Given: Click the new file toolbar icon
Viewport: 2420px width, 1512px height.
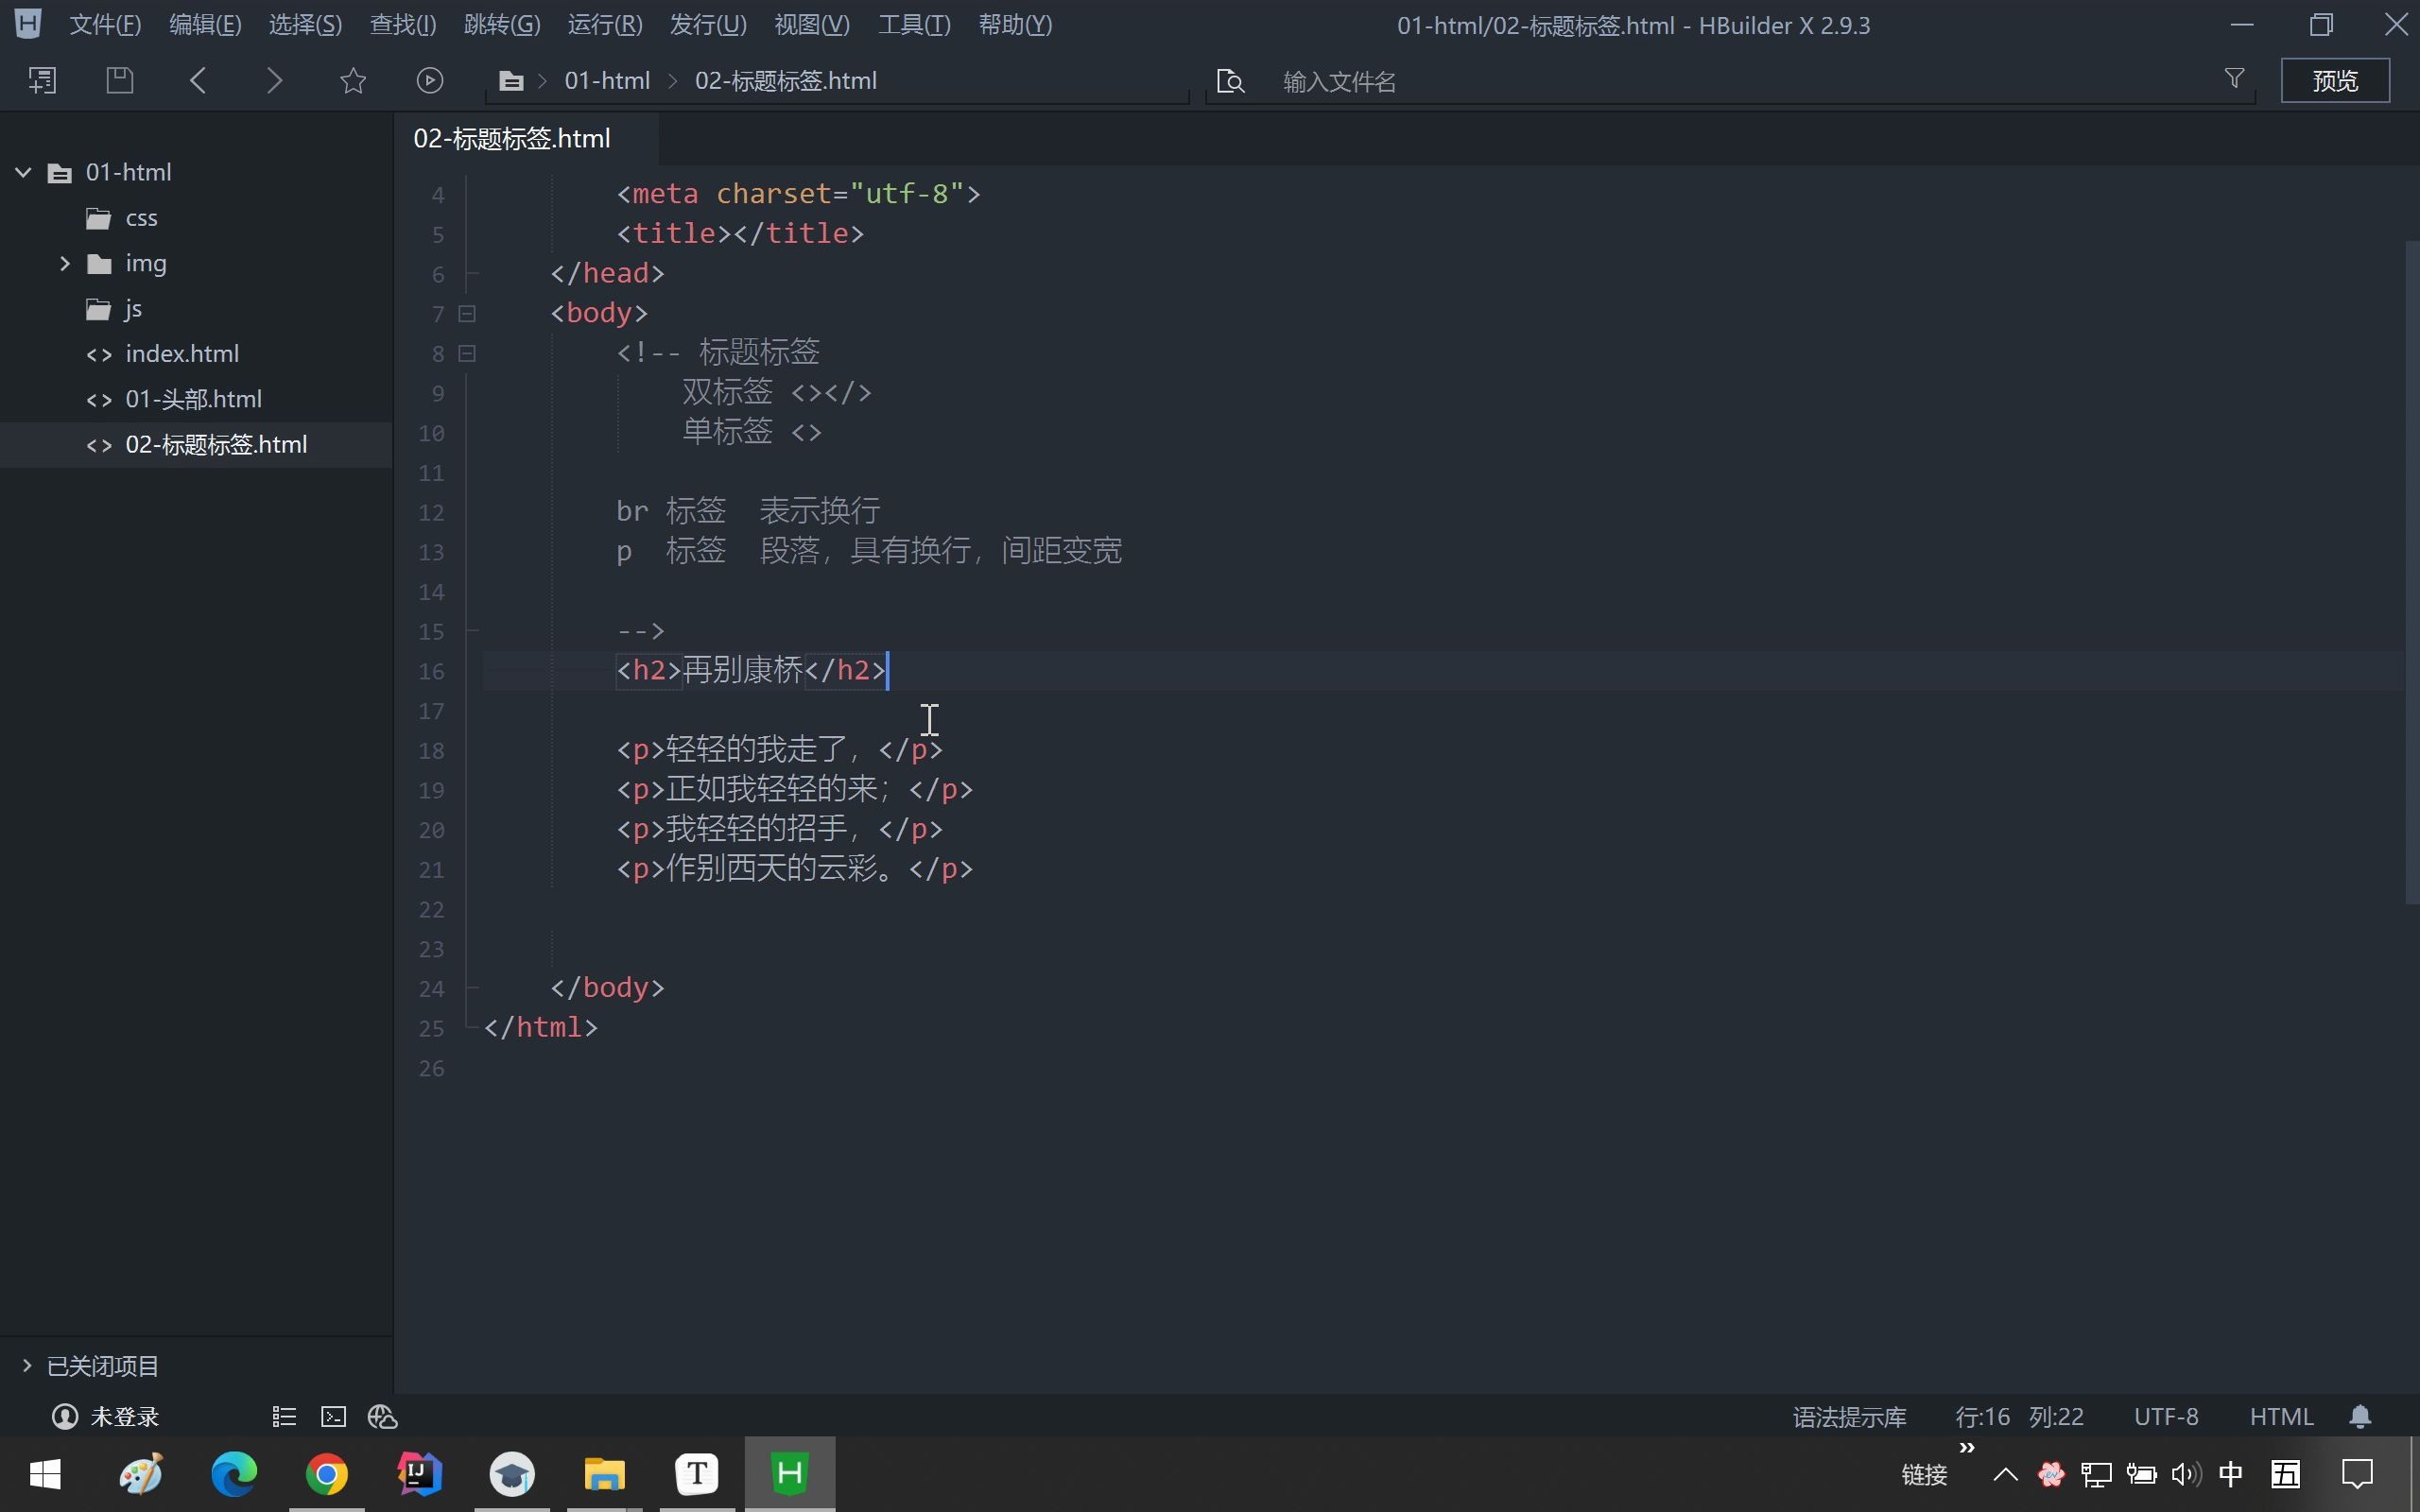Looking at the screenshot, I should tap(42, 80).
